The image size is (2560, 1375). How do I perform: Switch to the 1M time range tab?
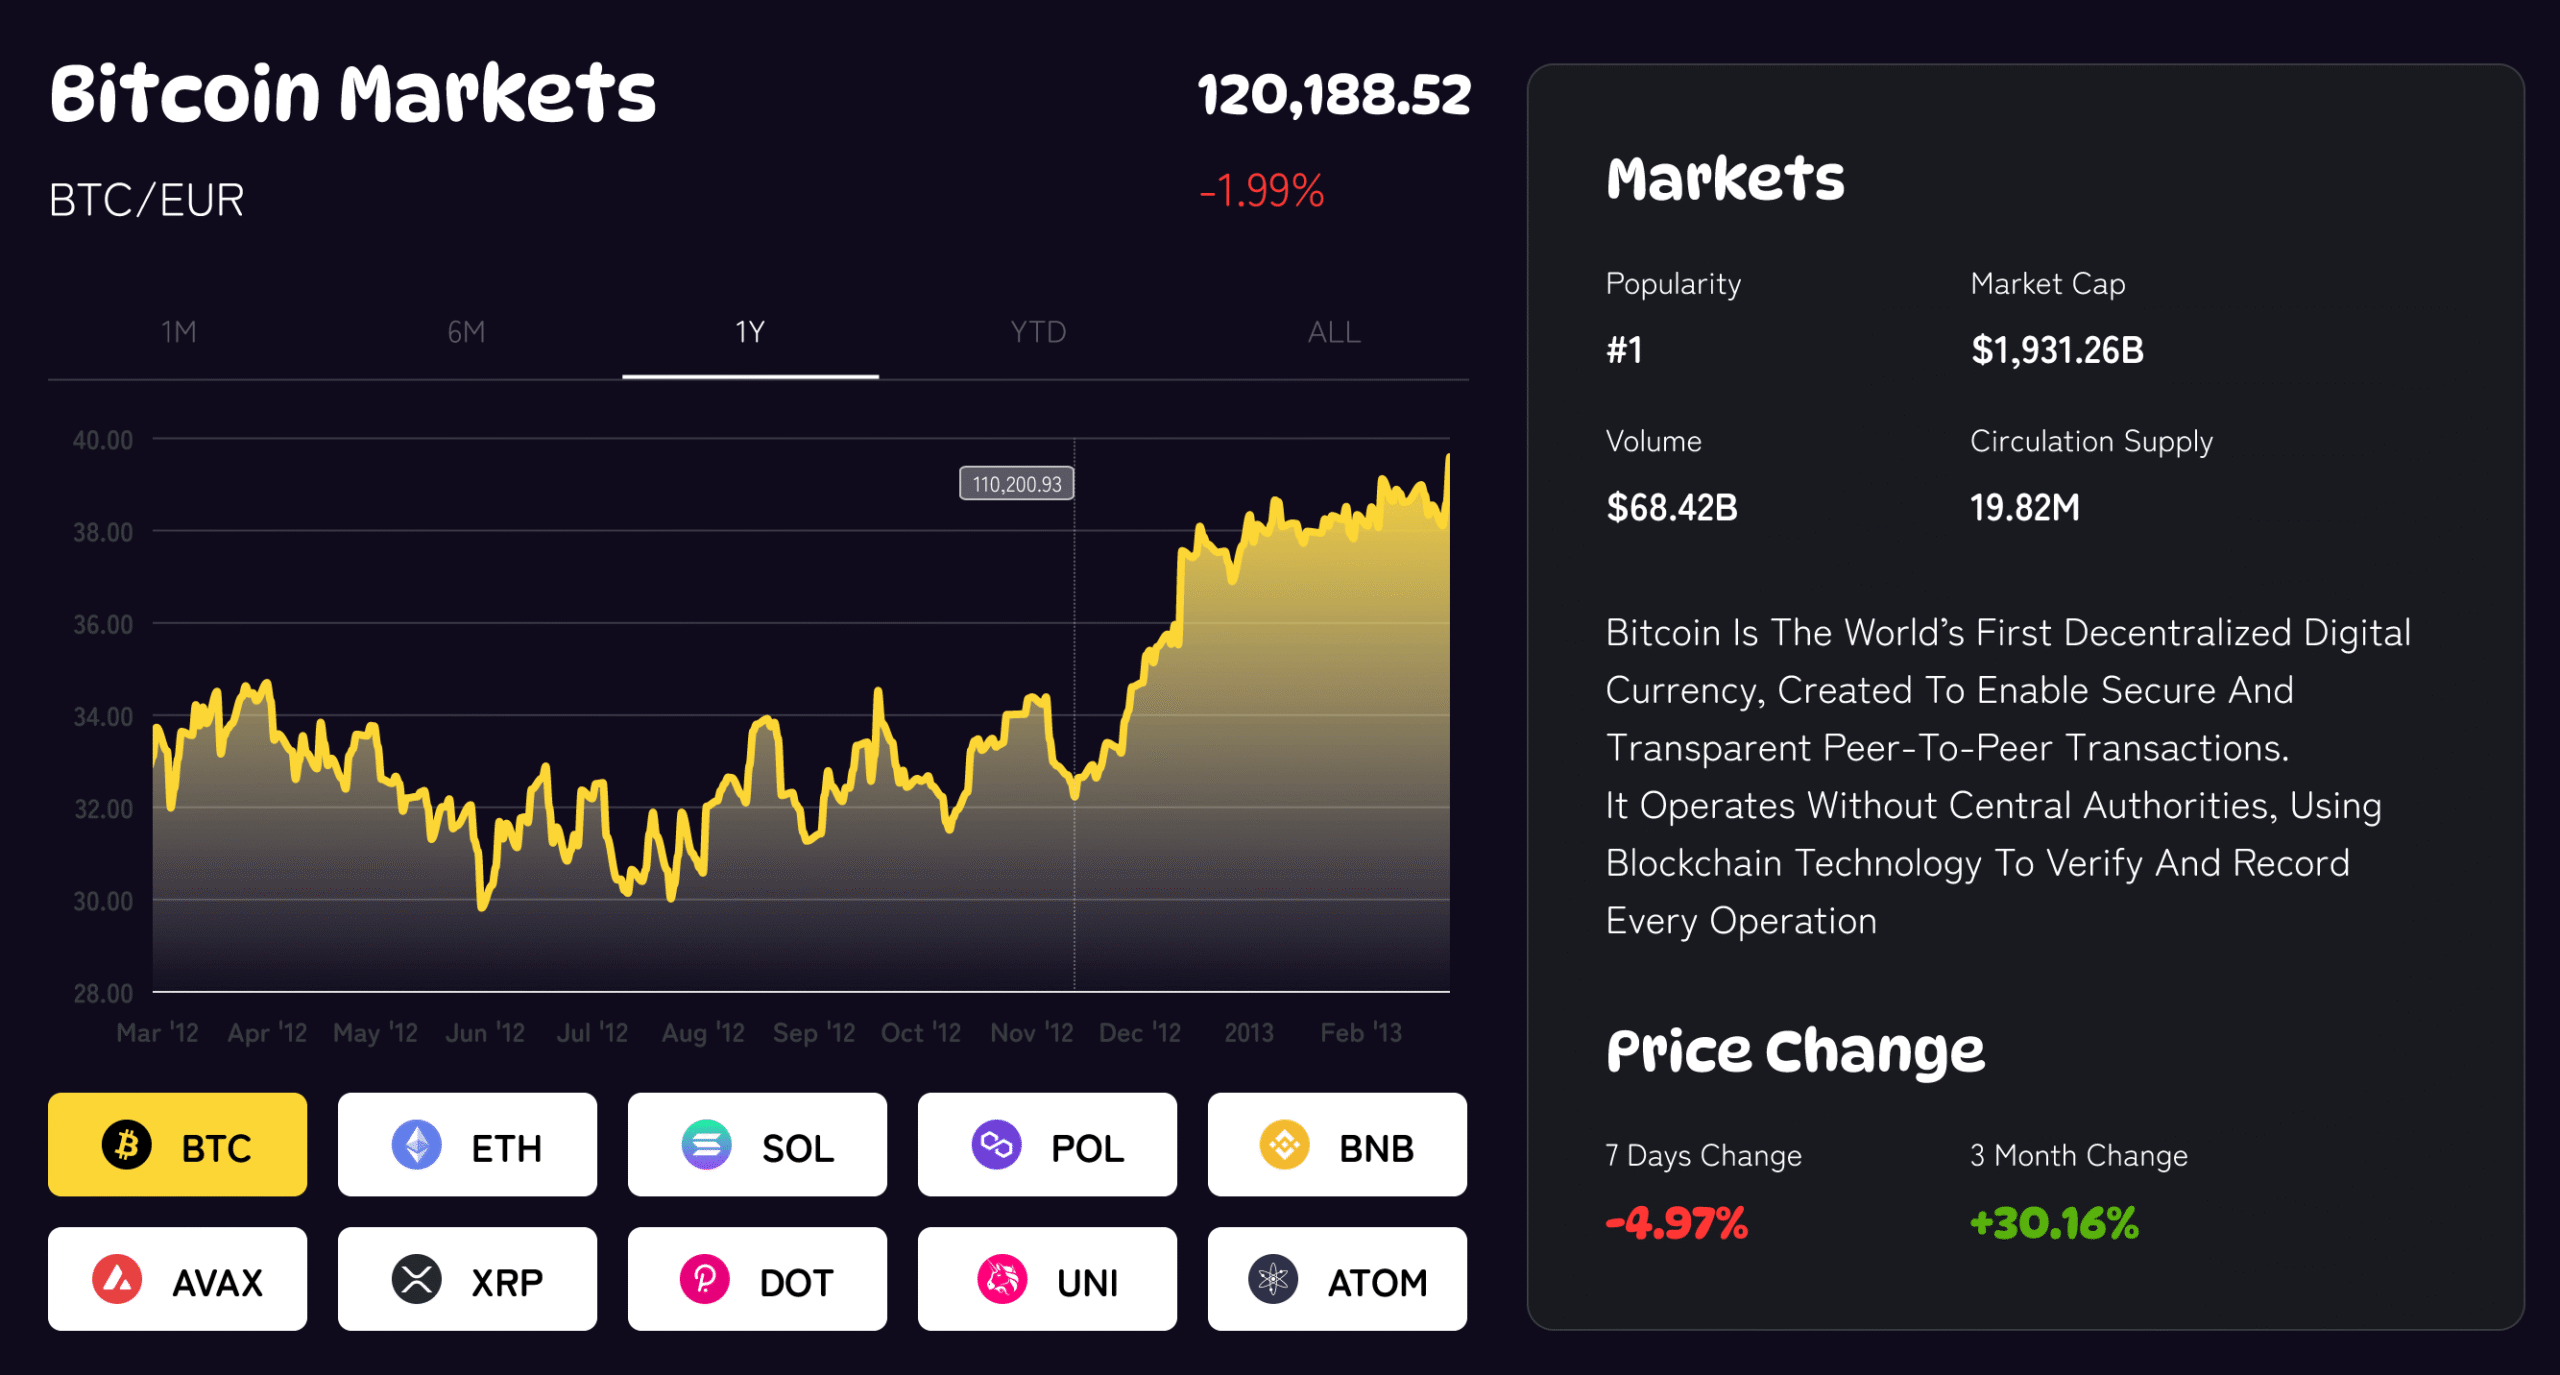(x=179, y=333)
